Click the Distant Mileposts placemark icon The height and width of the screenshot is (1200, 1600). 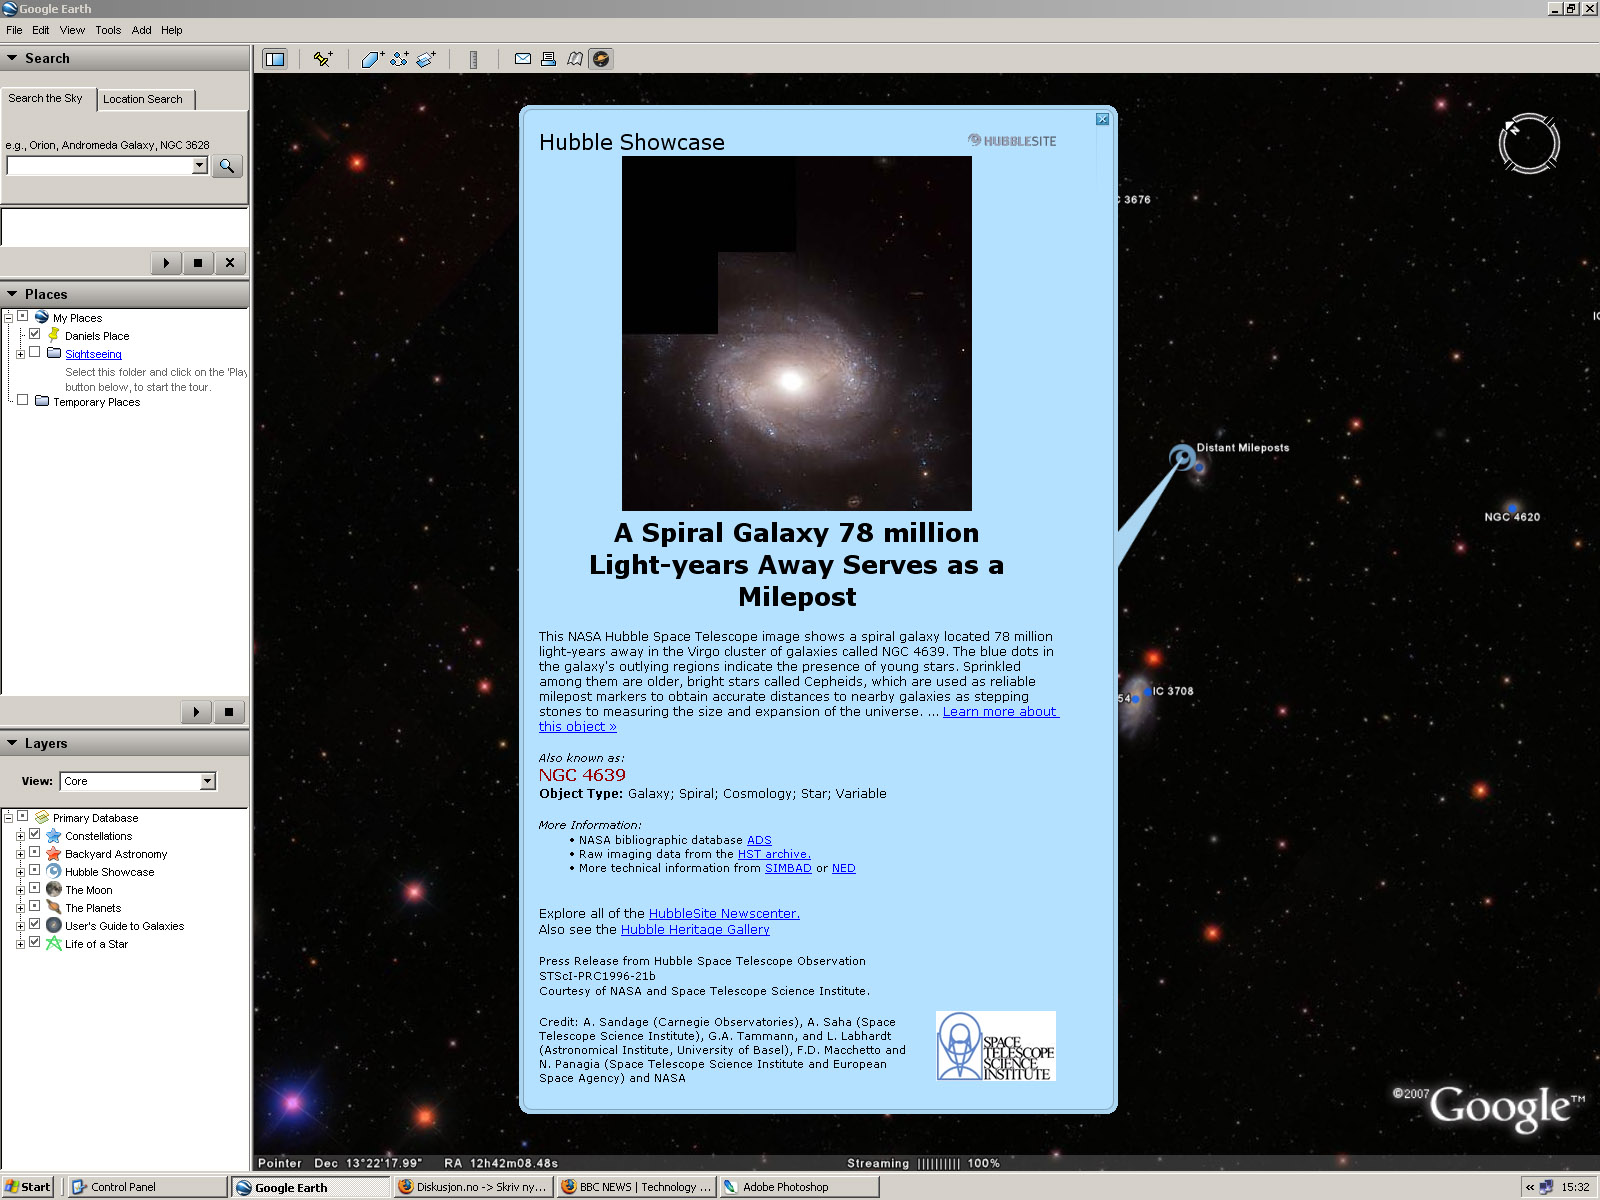tap(1183, 457)
